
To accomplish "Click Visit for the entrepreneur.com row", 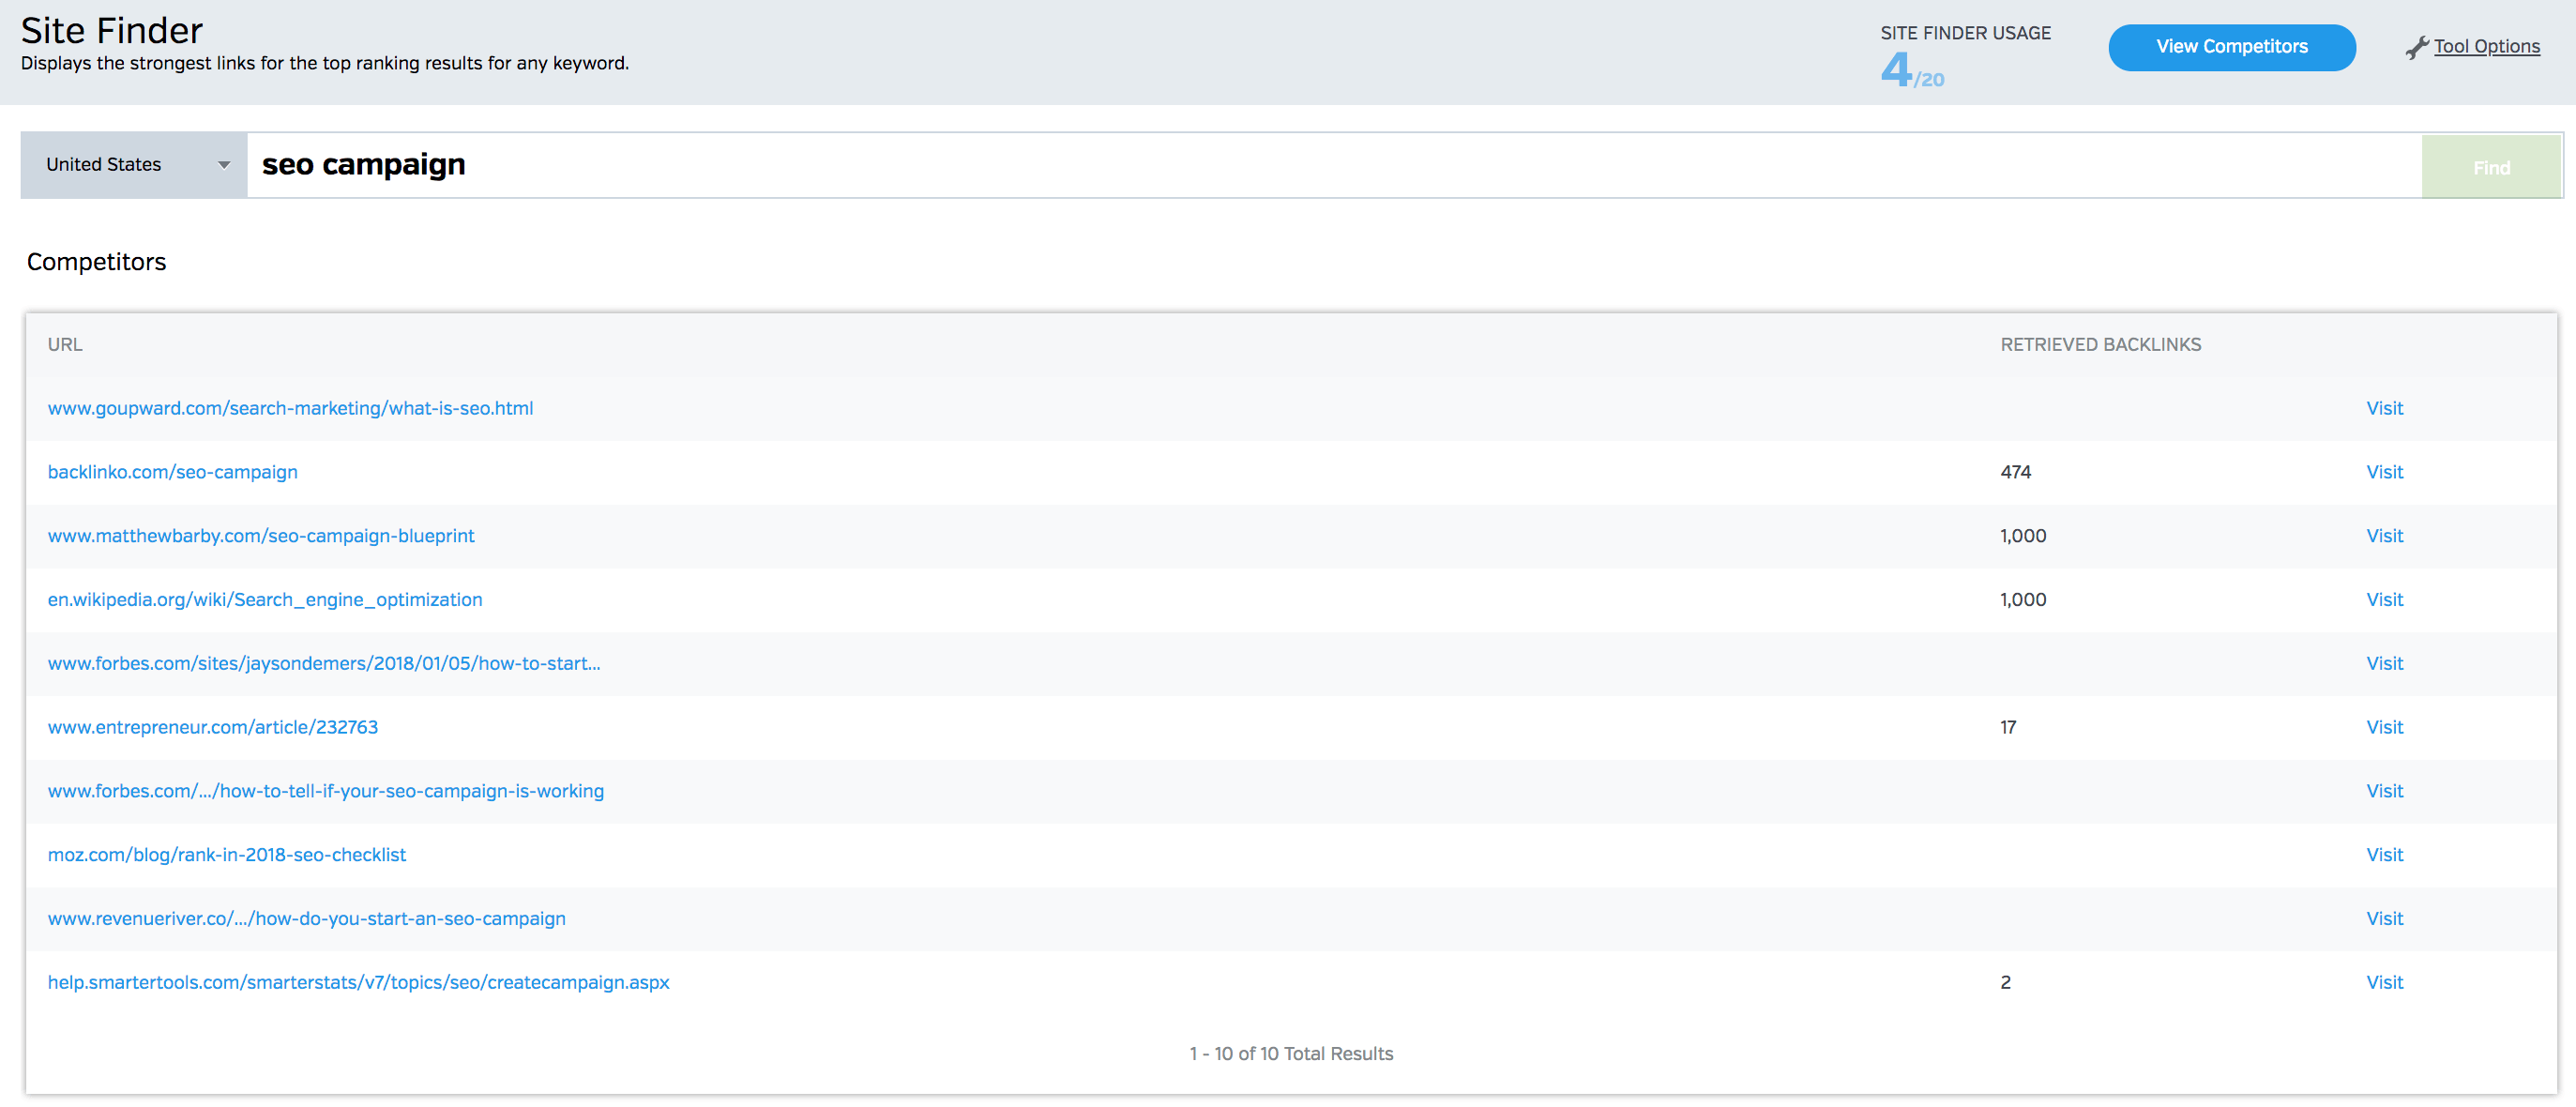I will pos(2384,727).
